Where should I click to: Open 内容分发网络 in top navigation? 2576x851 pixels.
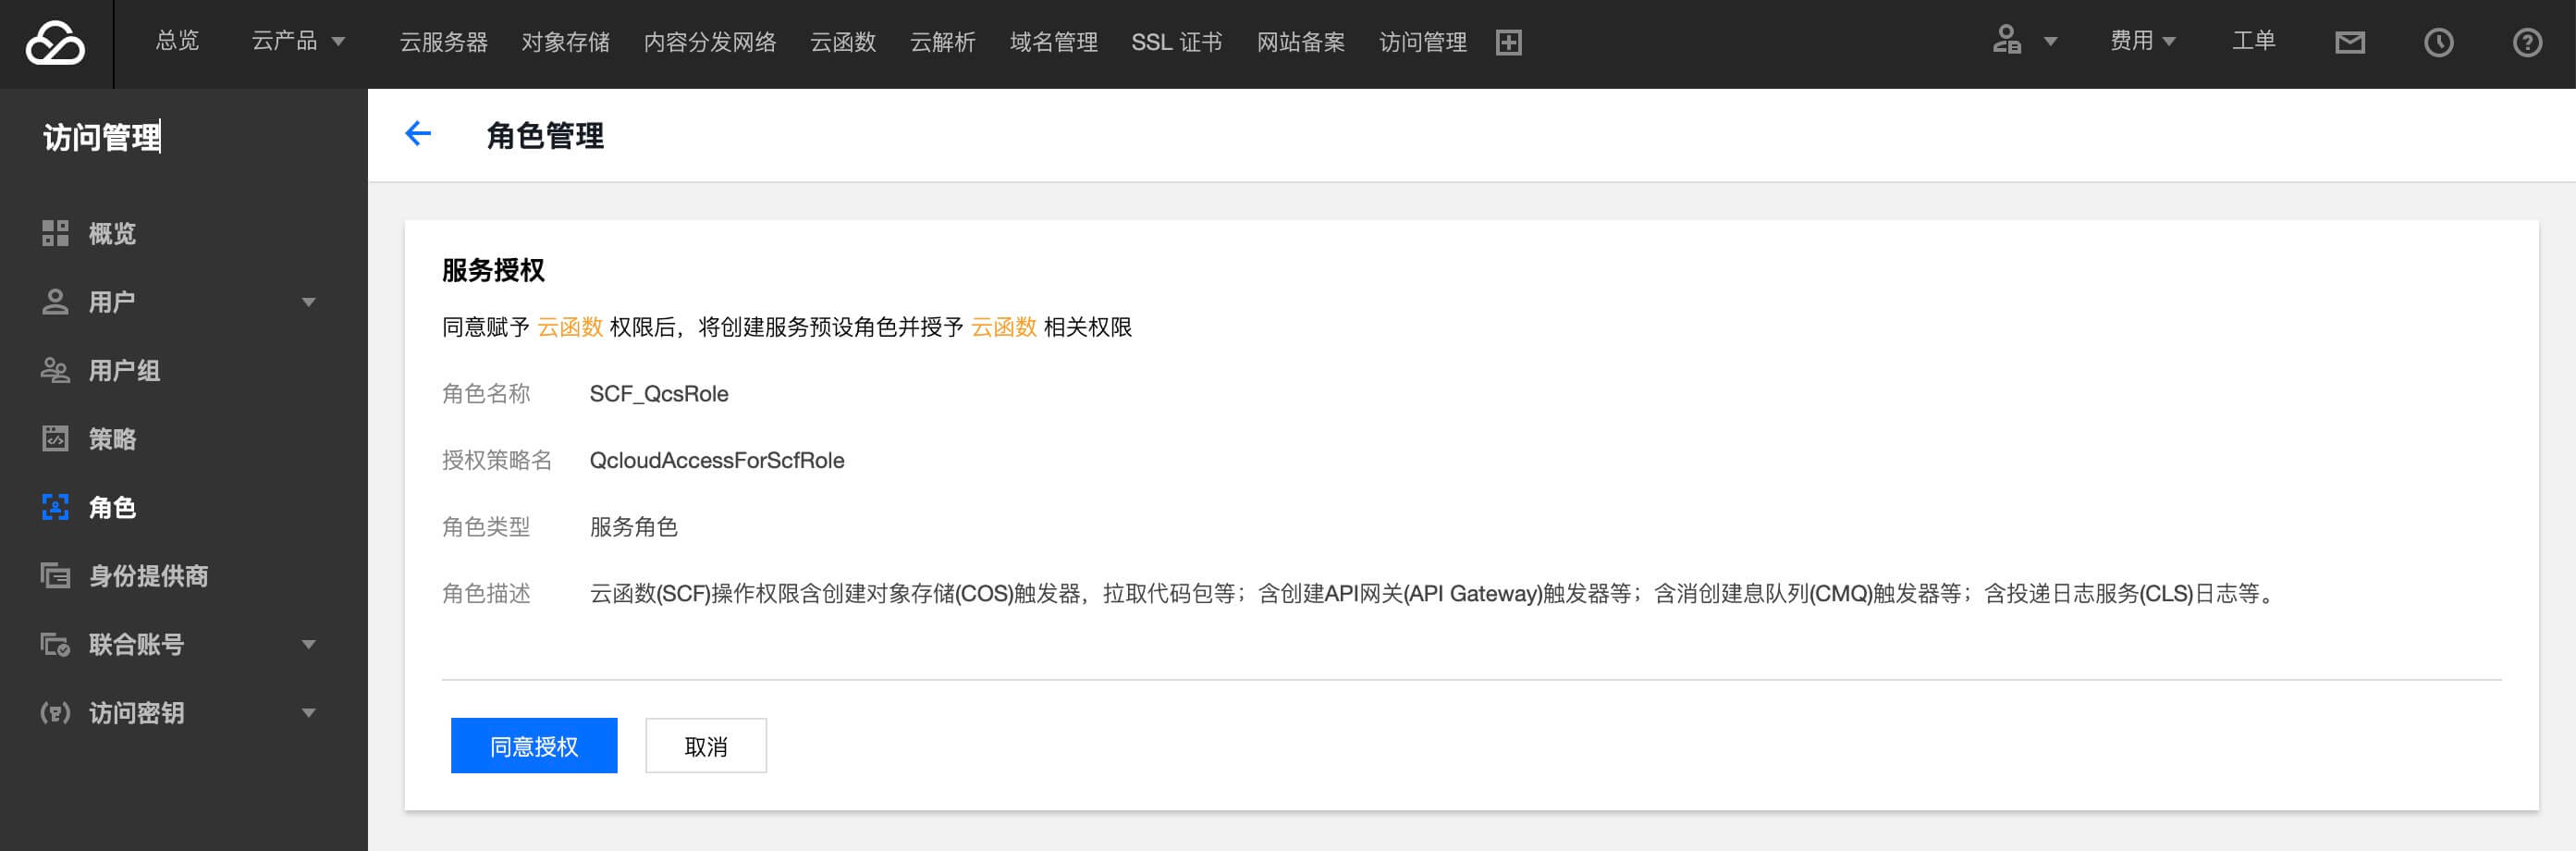pos(710,42)
